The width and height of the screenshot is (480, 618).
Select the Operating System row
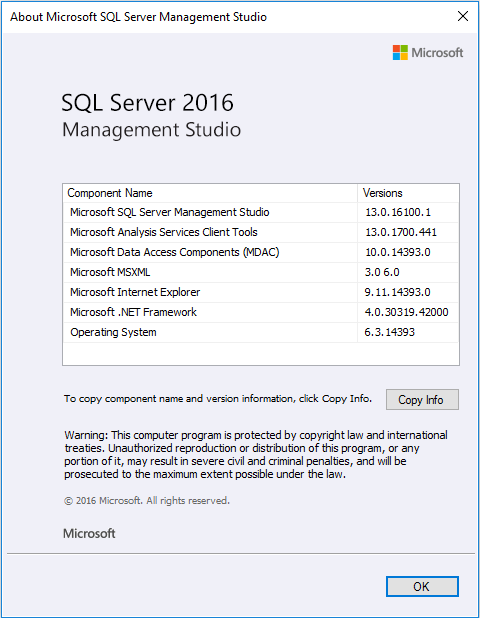tap(261, 332)
